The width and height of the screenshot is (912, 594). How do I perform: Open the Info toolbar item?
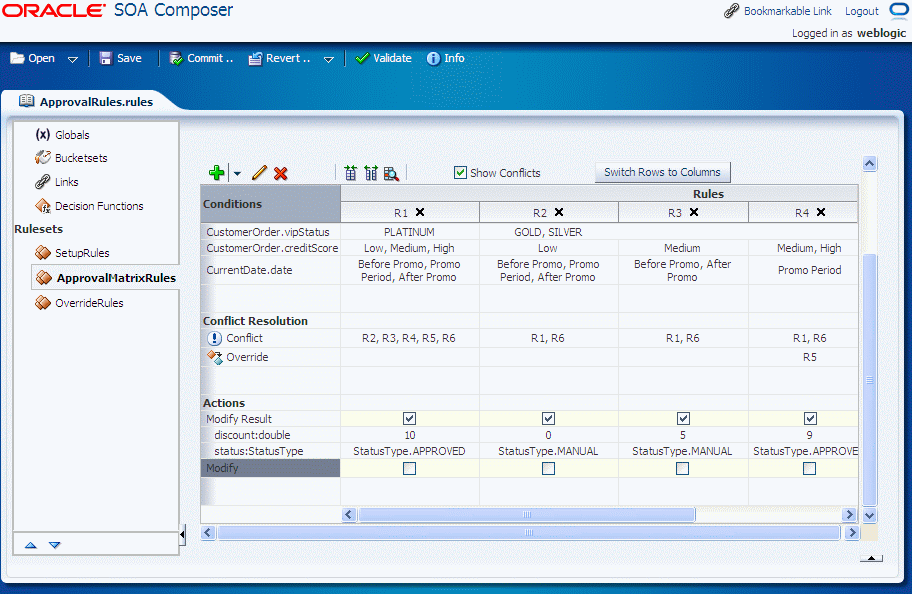(446, 58)
